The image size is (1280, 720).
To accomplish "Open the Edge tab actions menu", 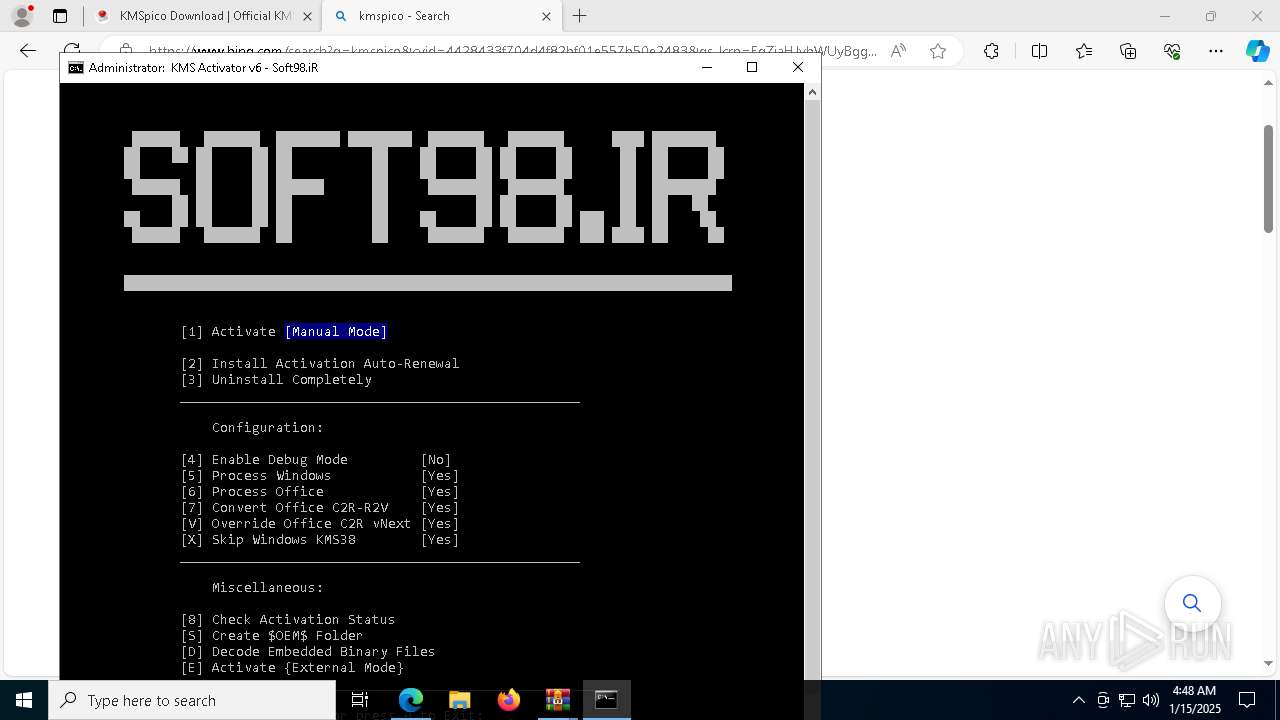I will tap(60, 16).
